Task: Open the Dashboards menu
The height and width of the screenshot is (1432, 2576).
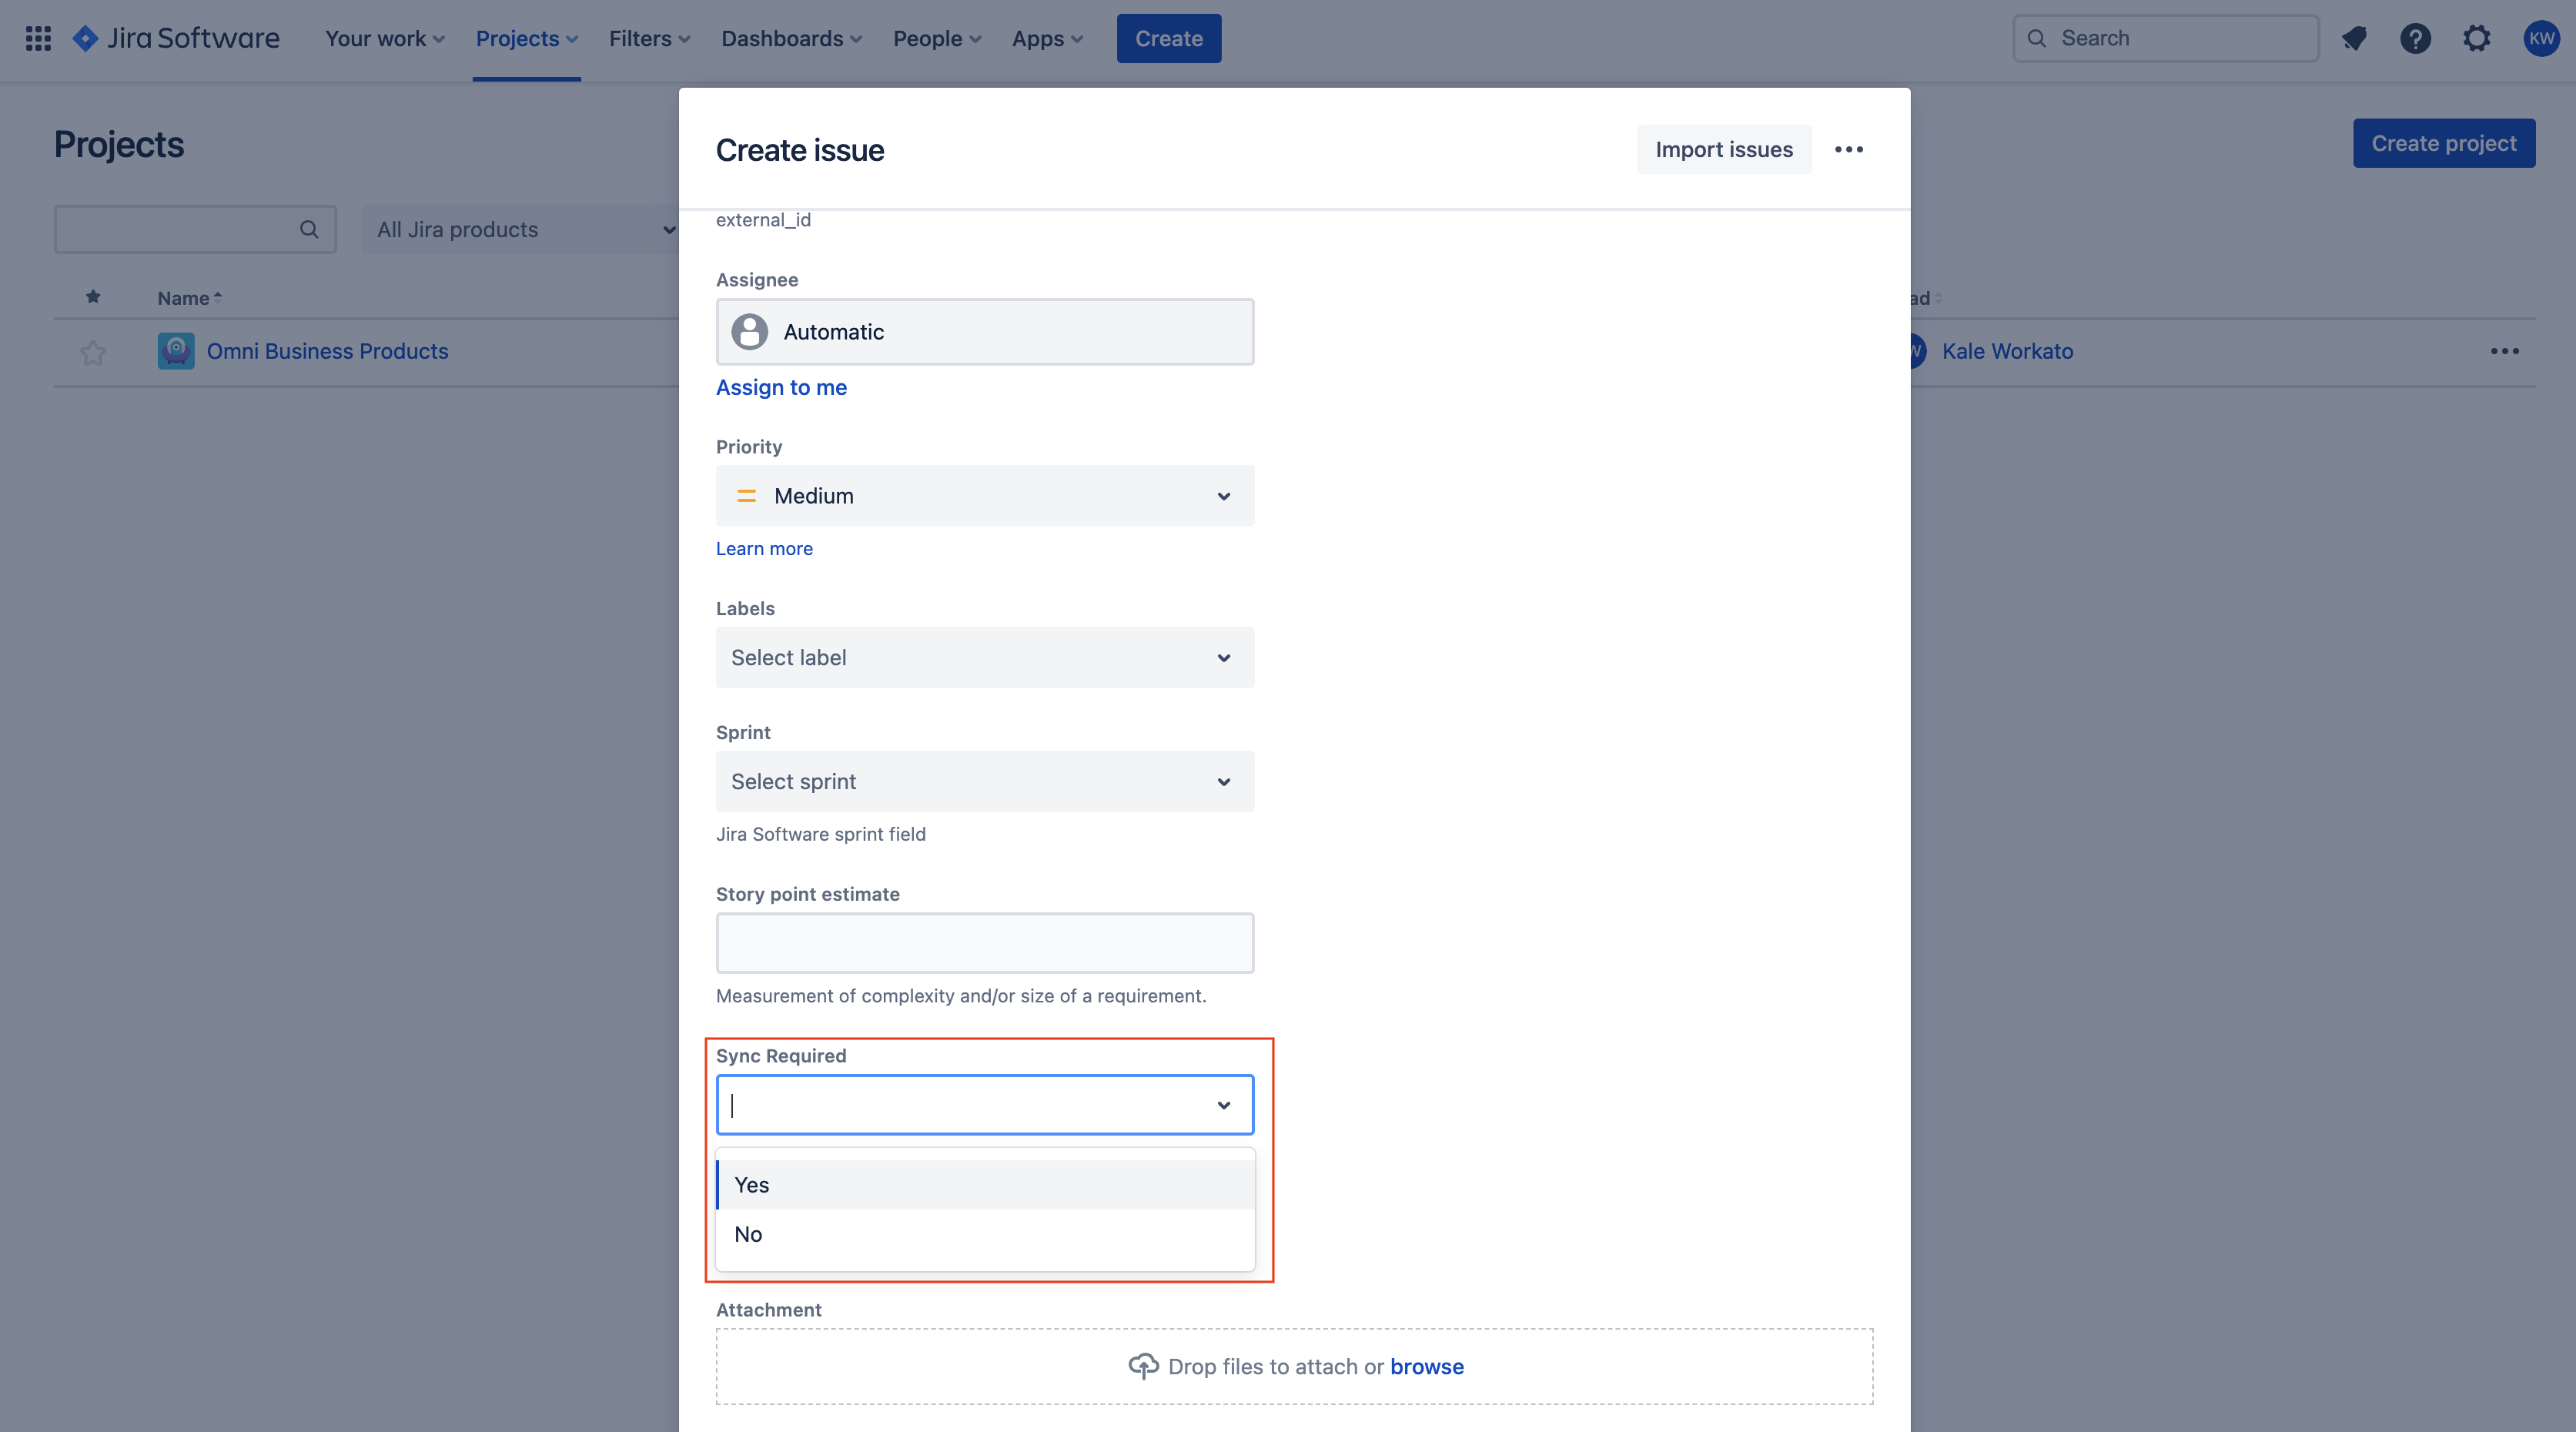Action: pyautogui.click(x=790, y=38)
